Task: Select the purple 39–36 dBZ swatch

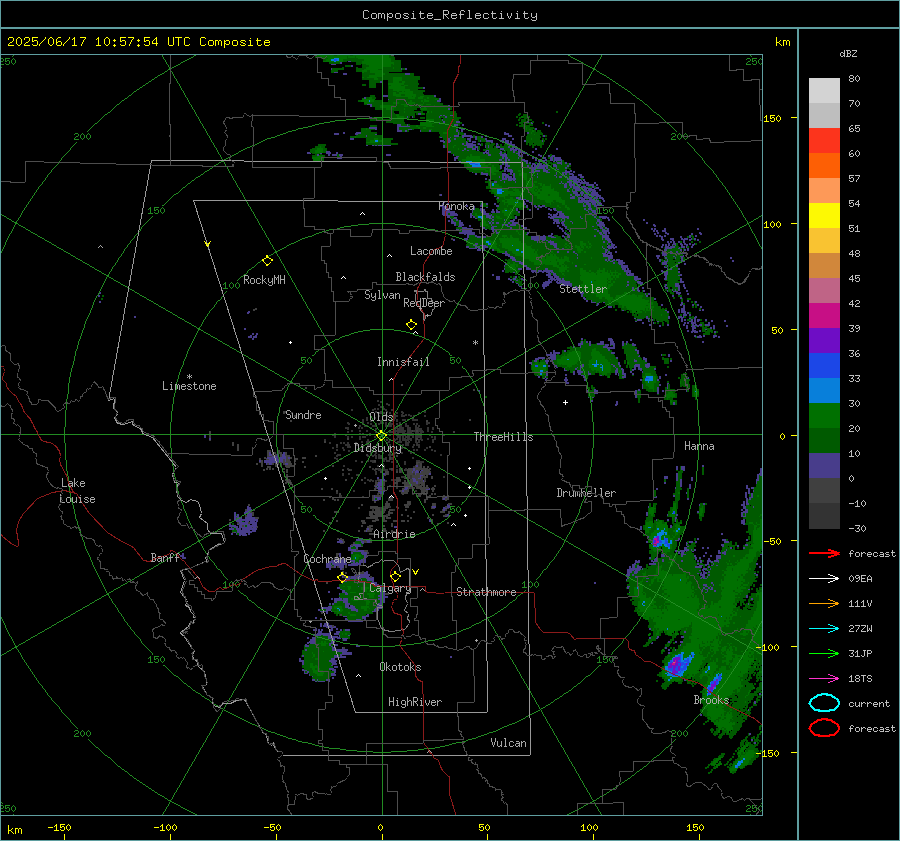Action: pos(824,341)
